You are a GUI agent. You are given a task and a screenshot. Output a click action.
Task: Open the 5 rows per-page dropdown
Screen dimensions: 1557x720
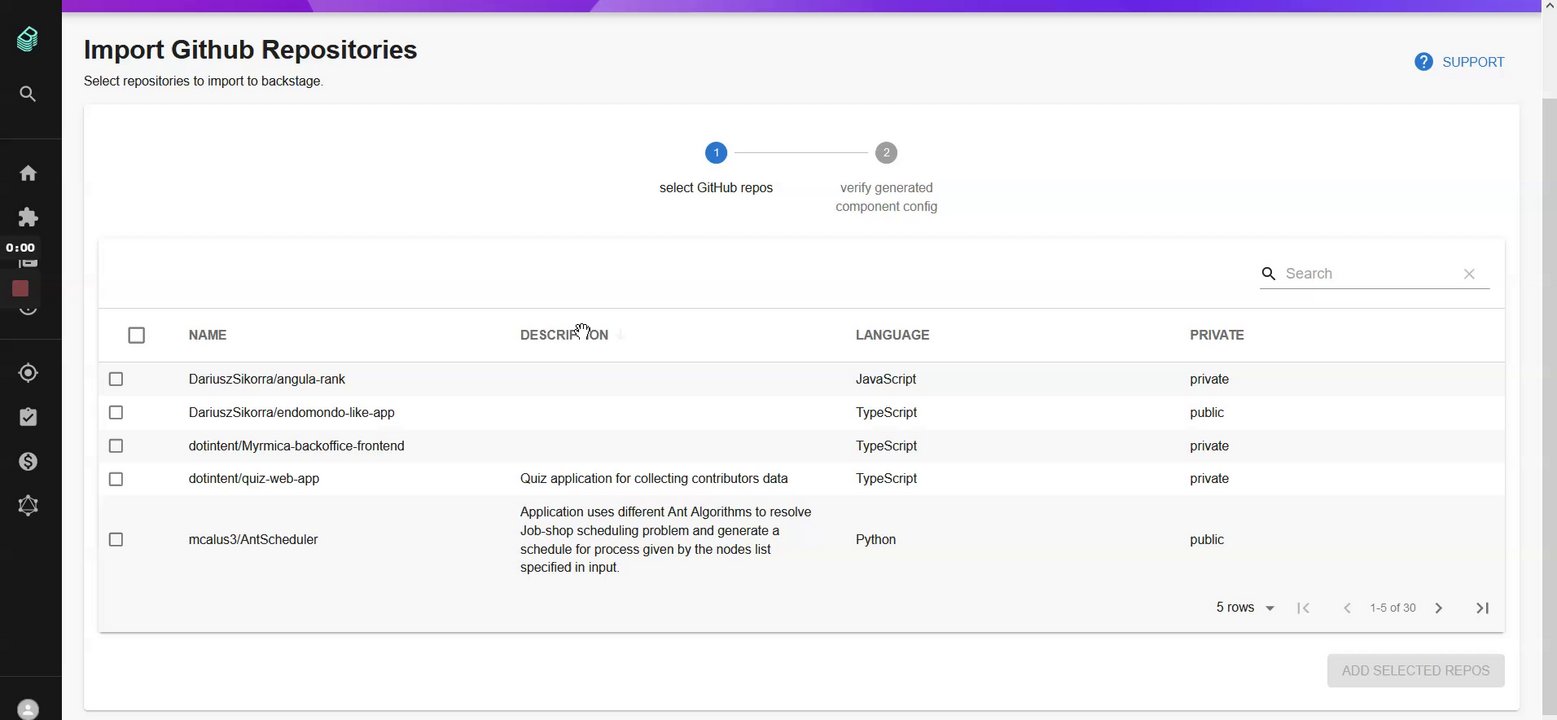tap(1245, 608)
